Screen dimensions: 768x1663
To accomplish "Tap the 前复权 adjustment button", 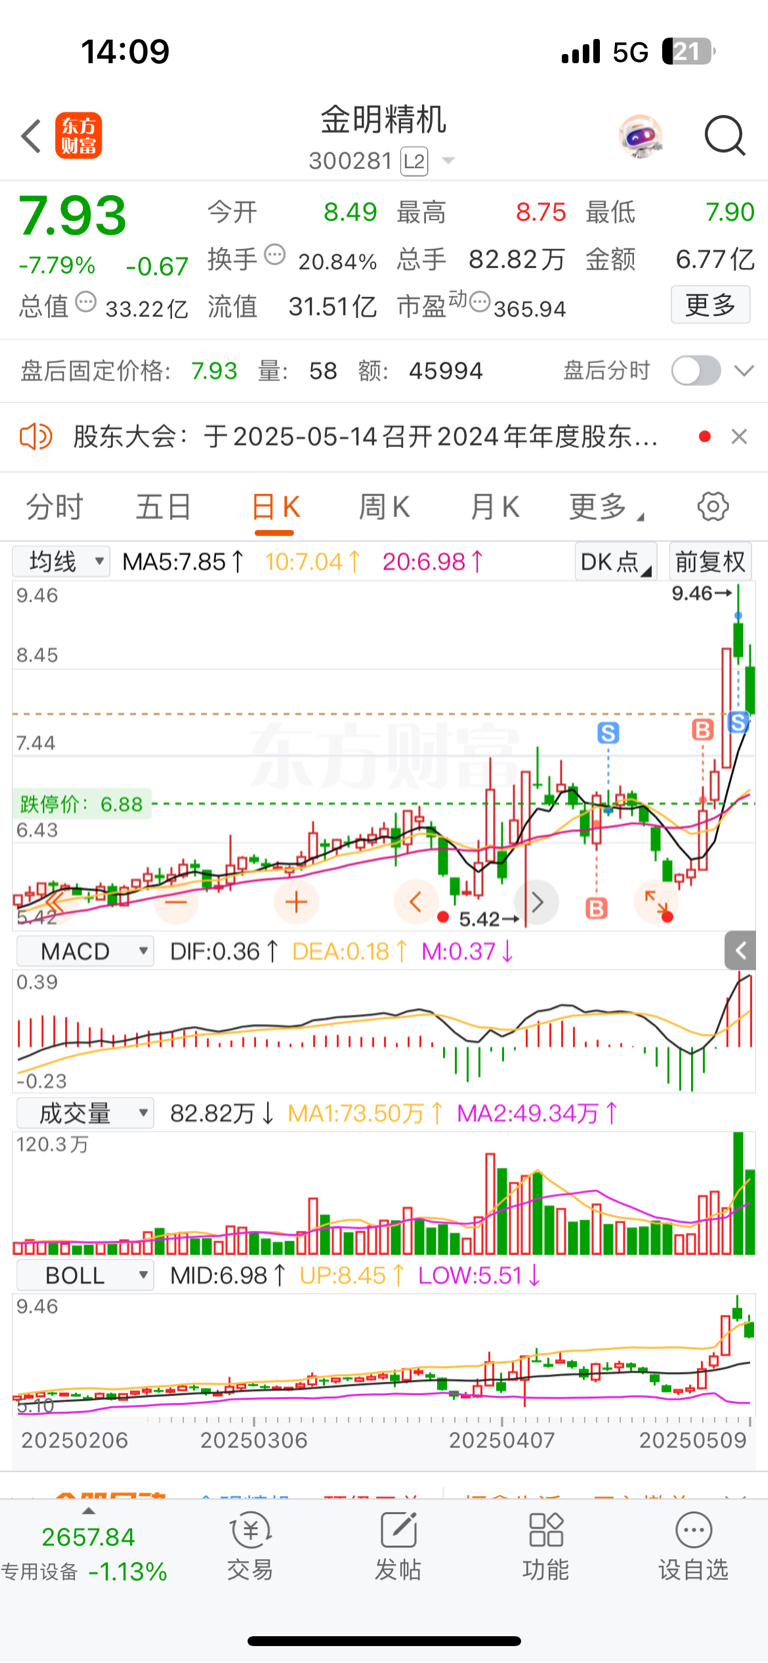I will (710, 562).
